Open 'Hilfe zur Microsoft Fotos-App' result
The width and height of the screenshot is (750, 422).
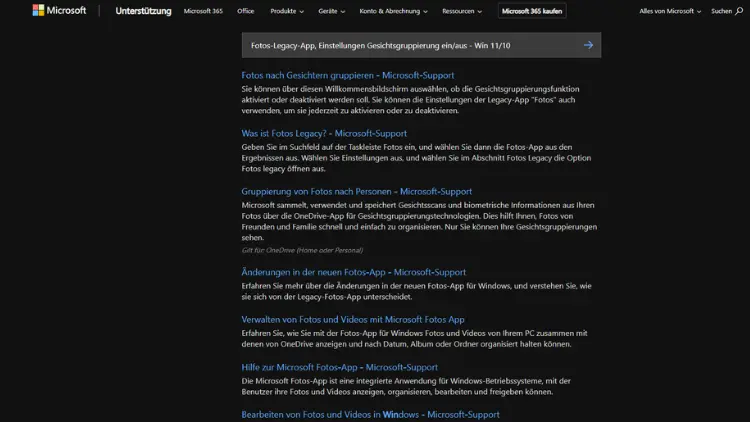pyautogui.click(x=339, y=367)
